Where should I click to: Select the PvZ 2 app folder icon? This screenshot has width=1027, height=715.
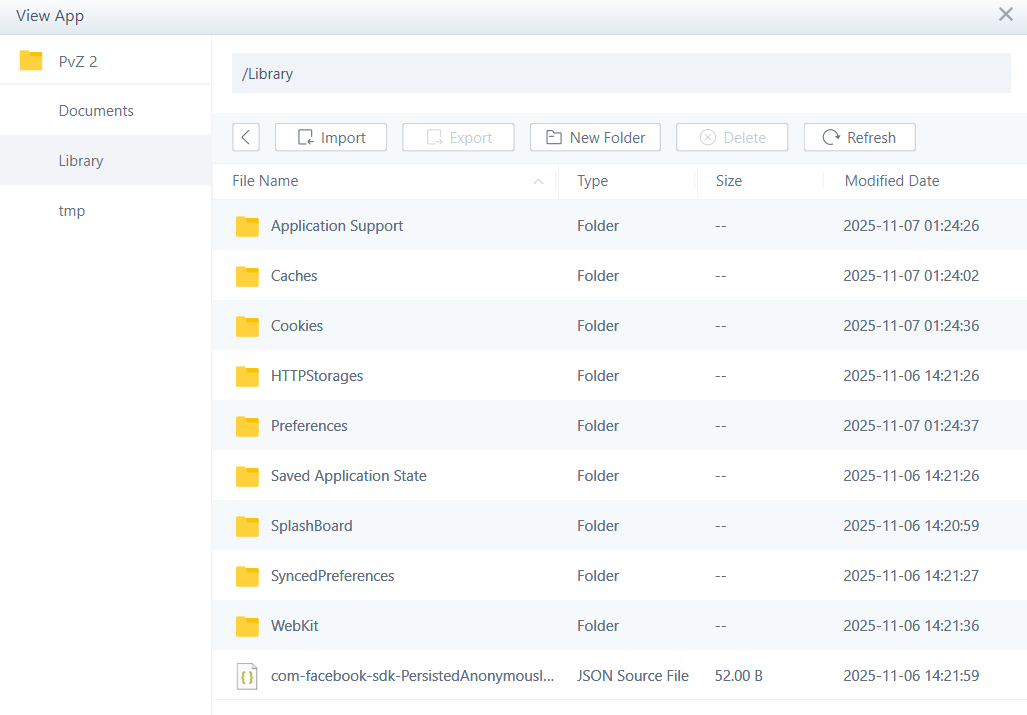(31, 60)
